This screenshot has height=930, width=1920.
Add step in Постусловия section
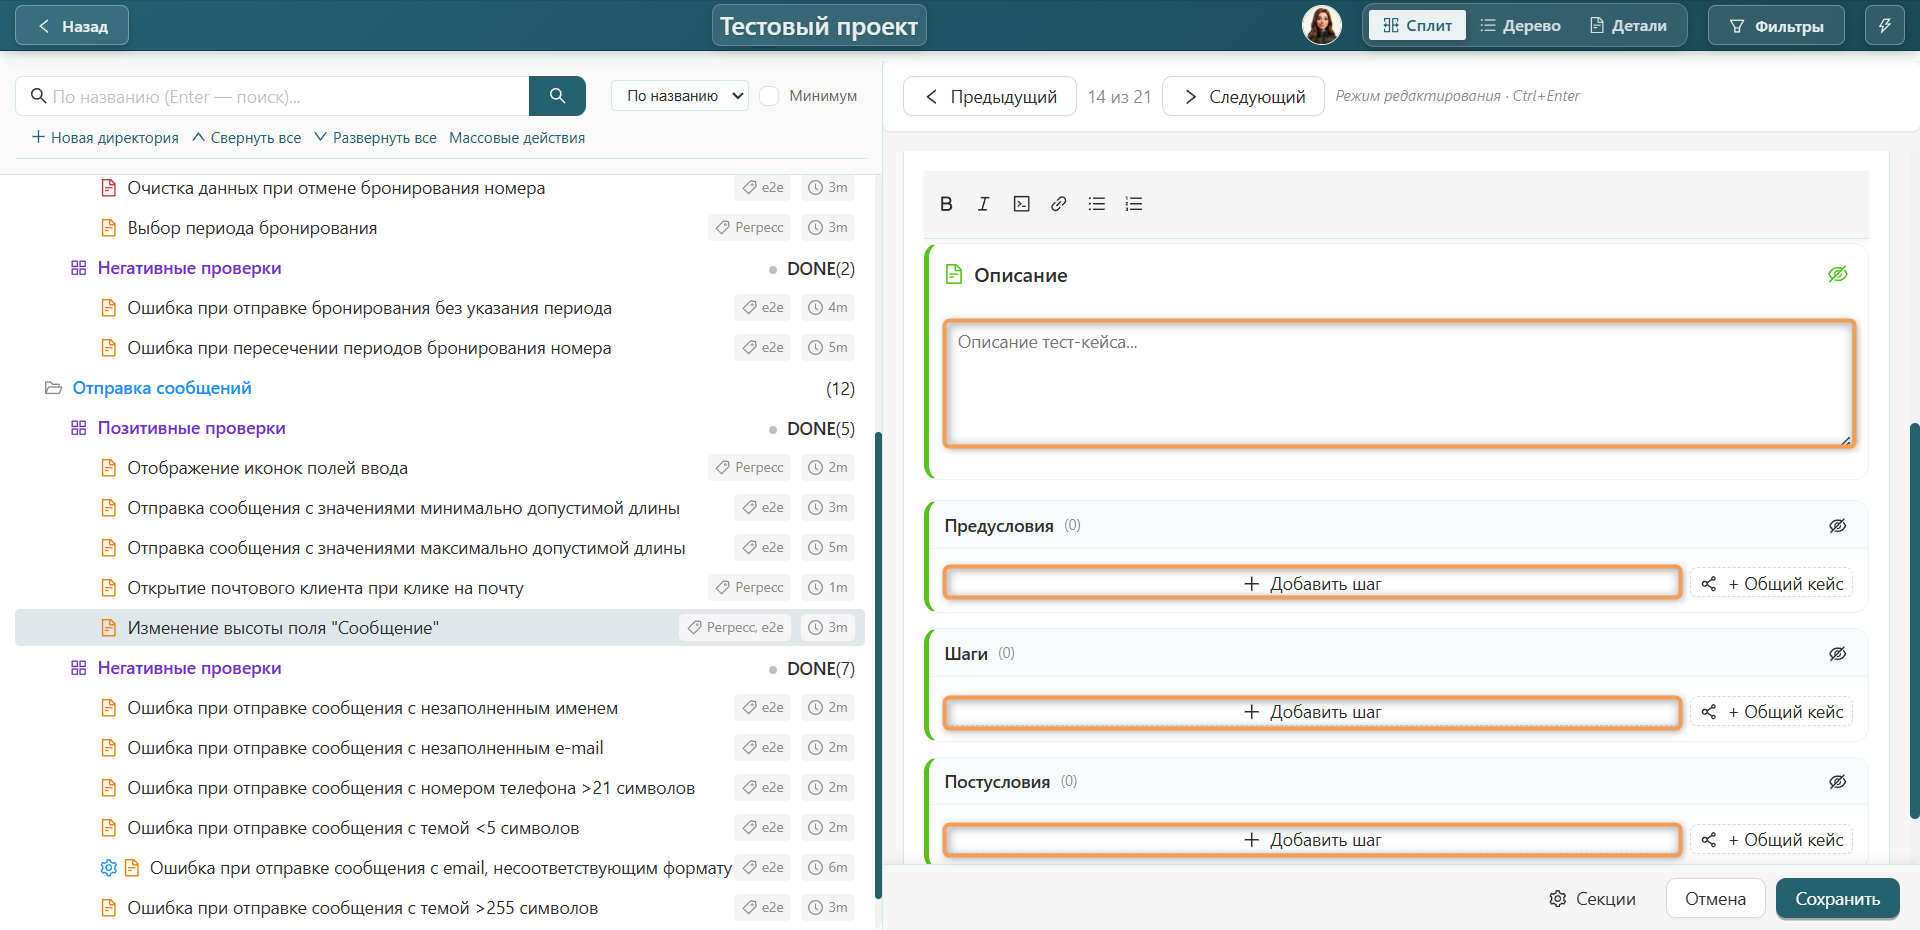[1312, 840]
